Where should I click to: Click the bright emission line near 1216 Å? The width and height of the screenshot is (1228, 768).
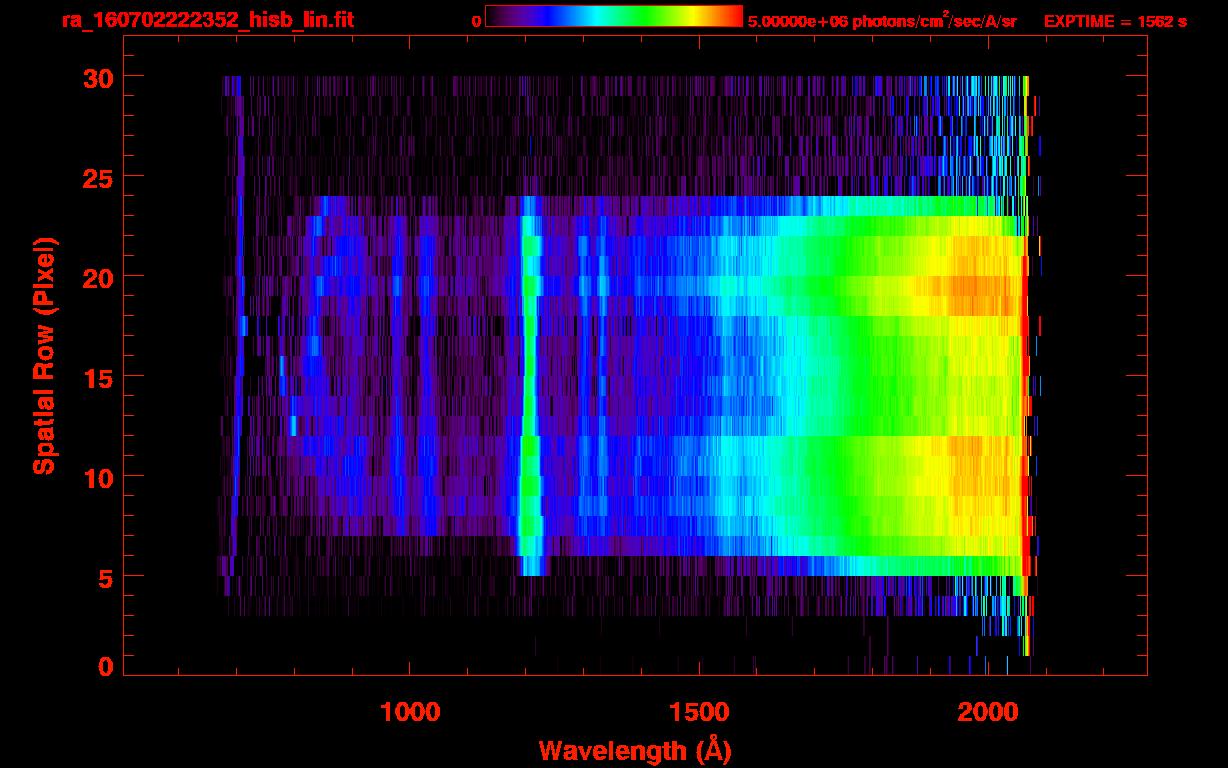coord(530,380)
